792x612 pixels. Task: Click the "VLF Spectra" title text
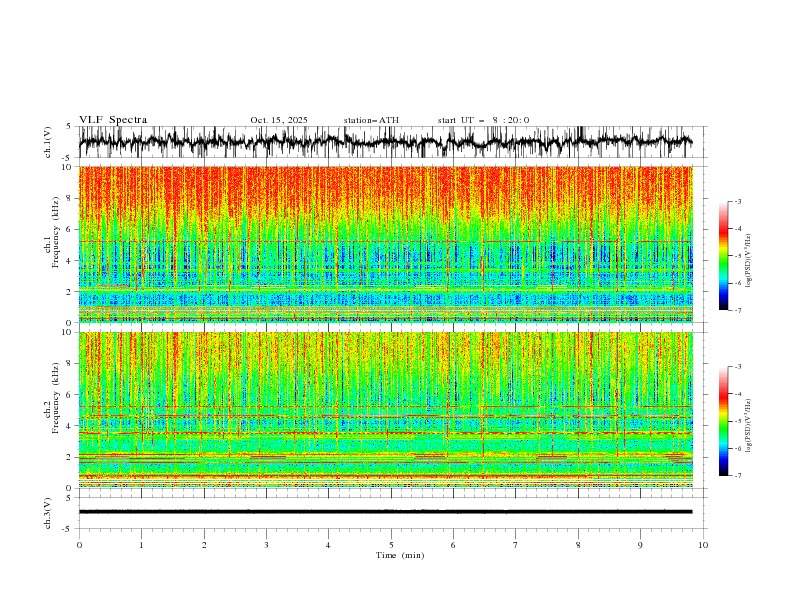click(x=113, y=120)
